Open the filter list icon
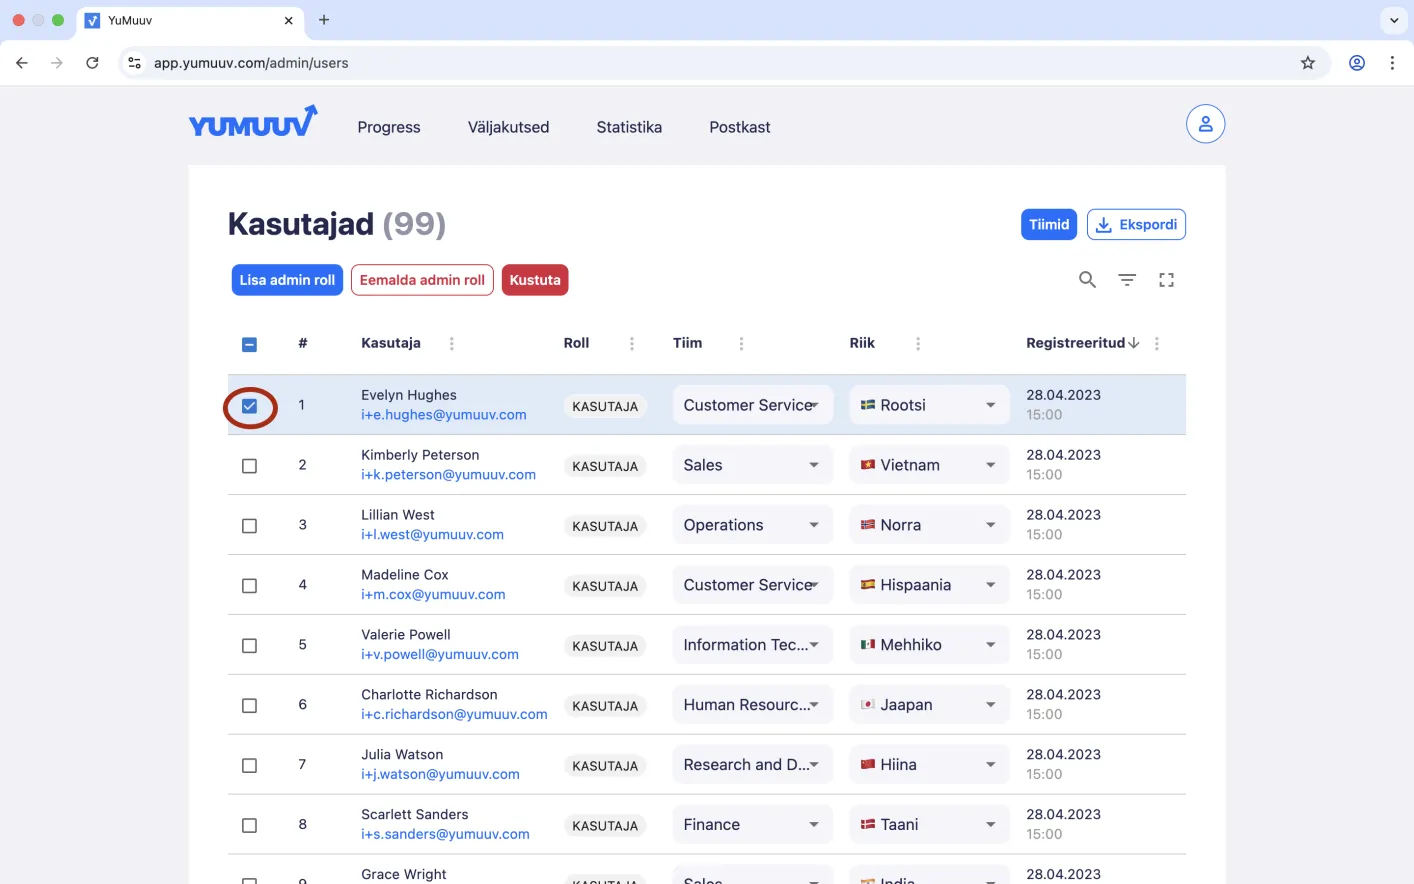This screenshot has height=884, width=1414. click(x=1127, y=280)
